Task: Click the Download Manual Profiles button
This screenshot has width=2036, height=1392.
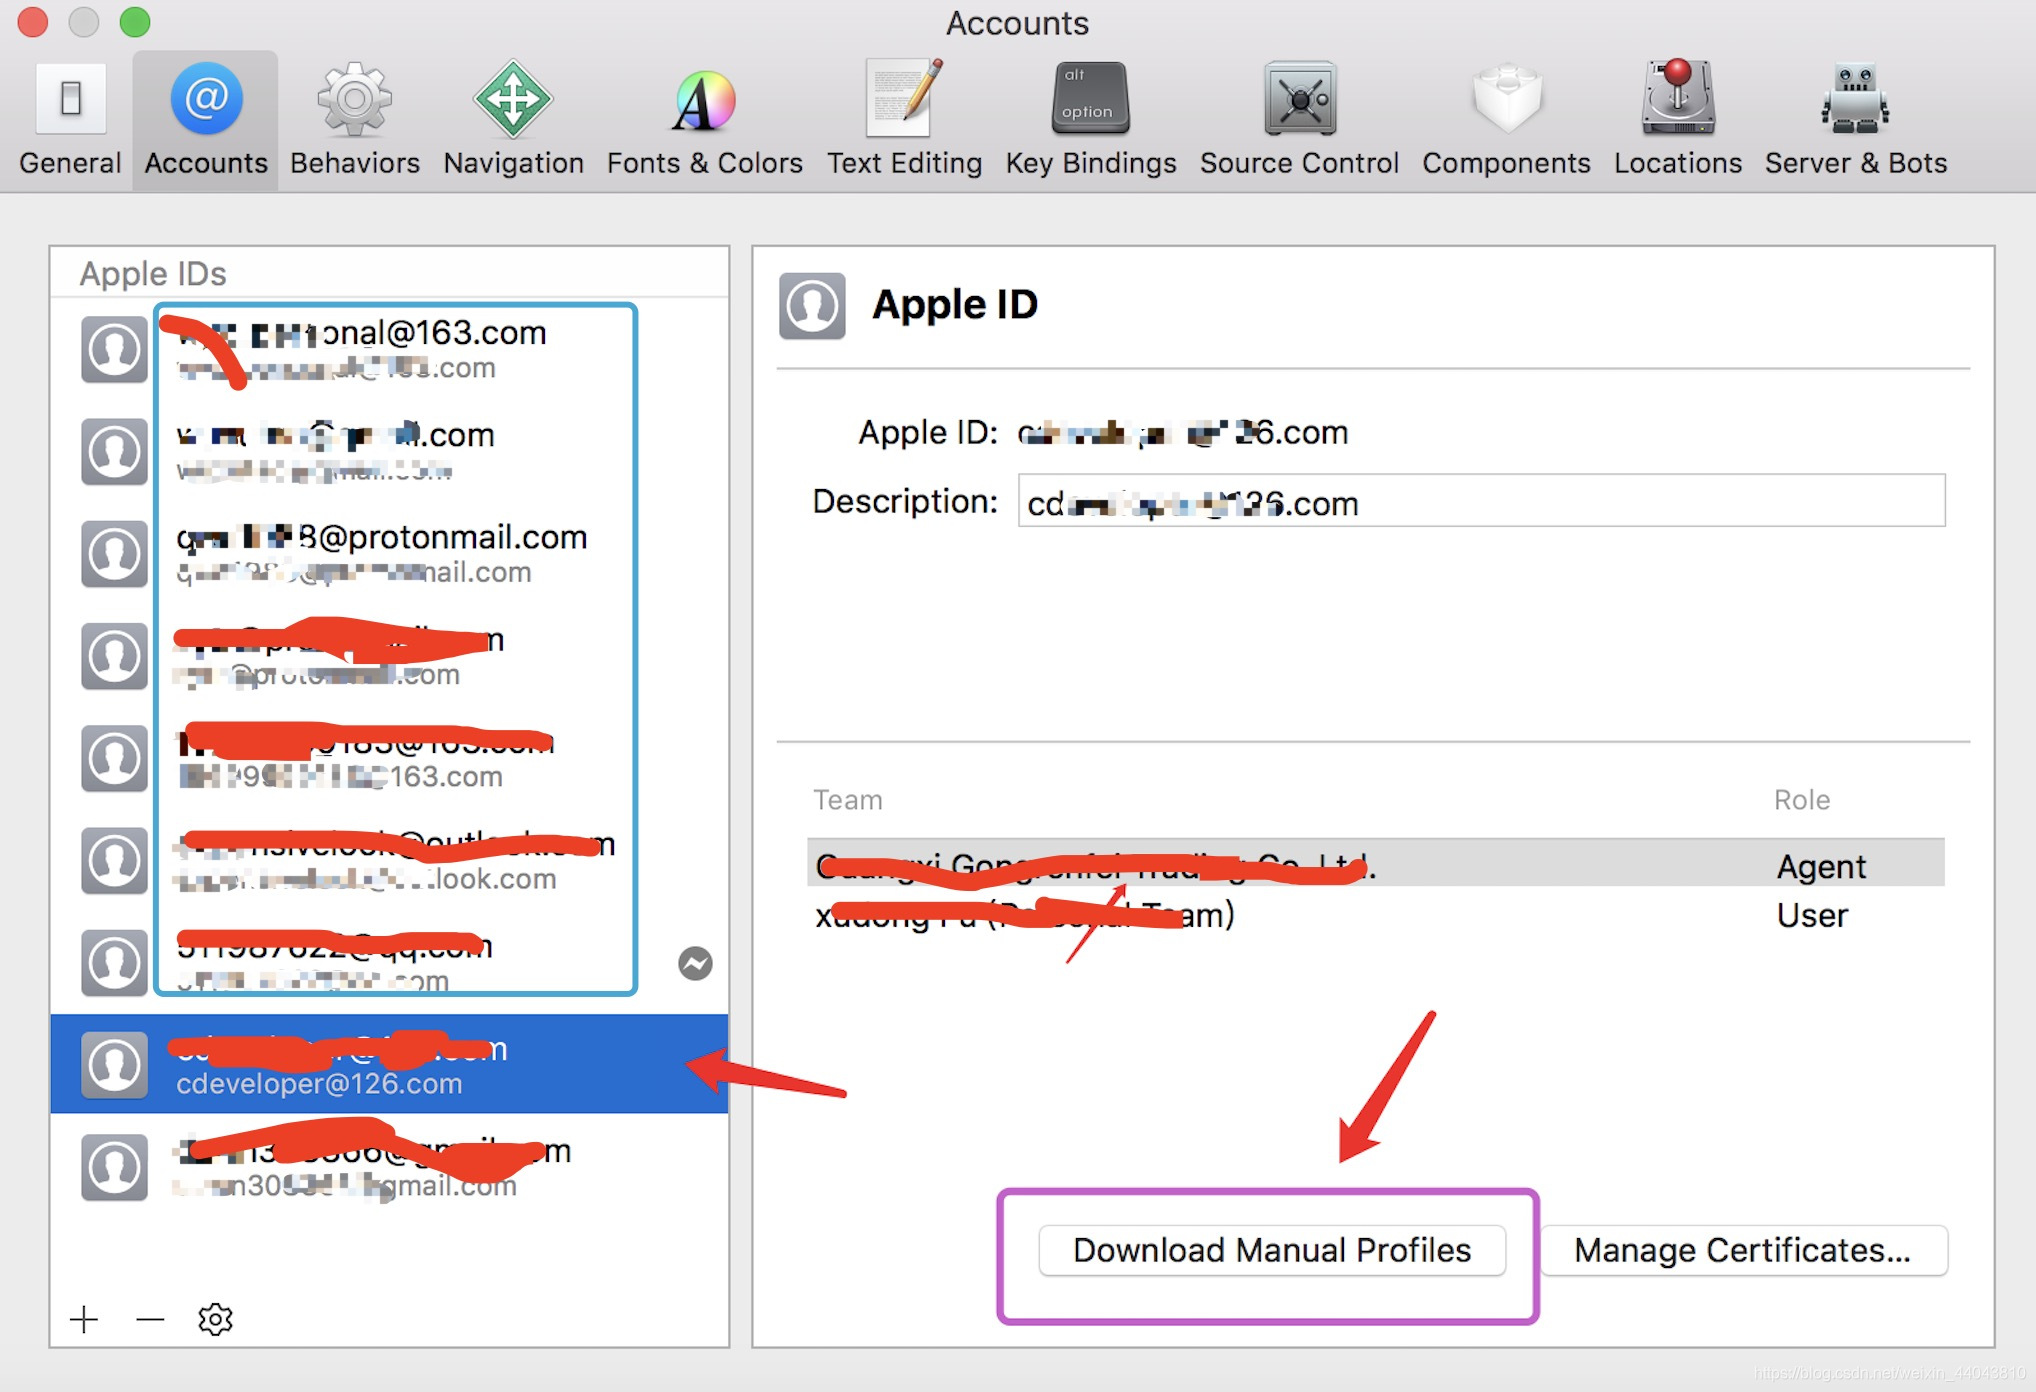Action: 1272,1250
